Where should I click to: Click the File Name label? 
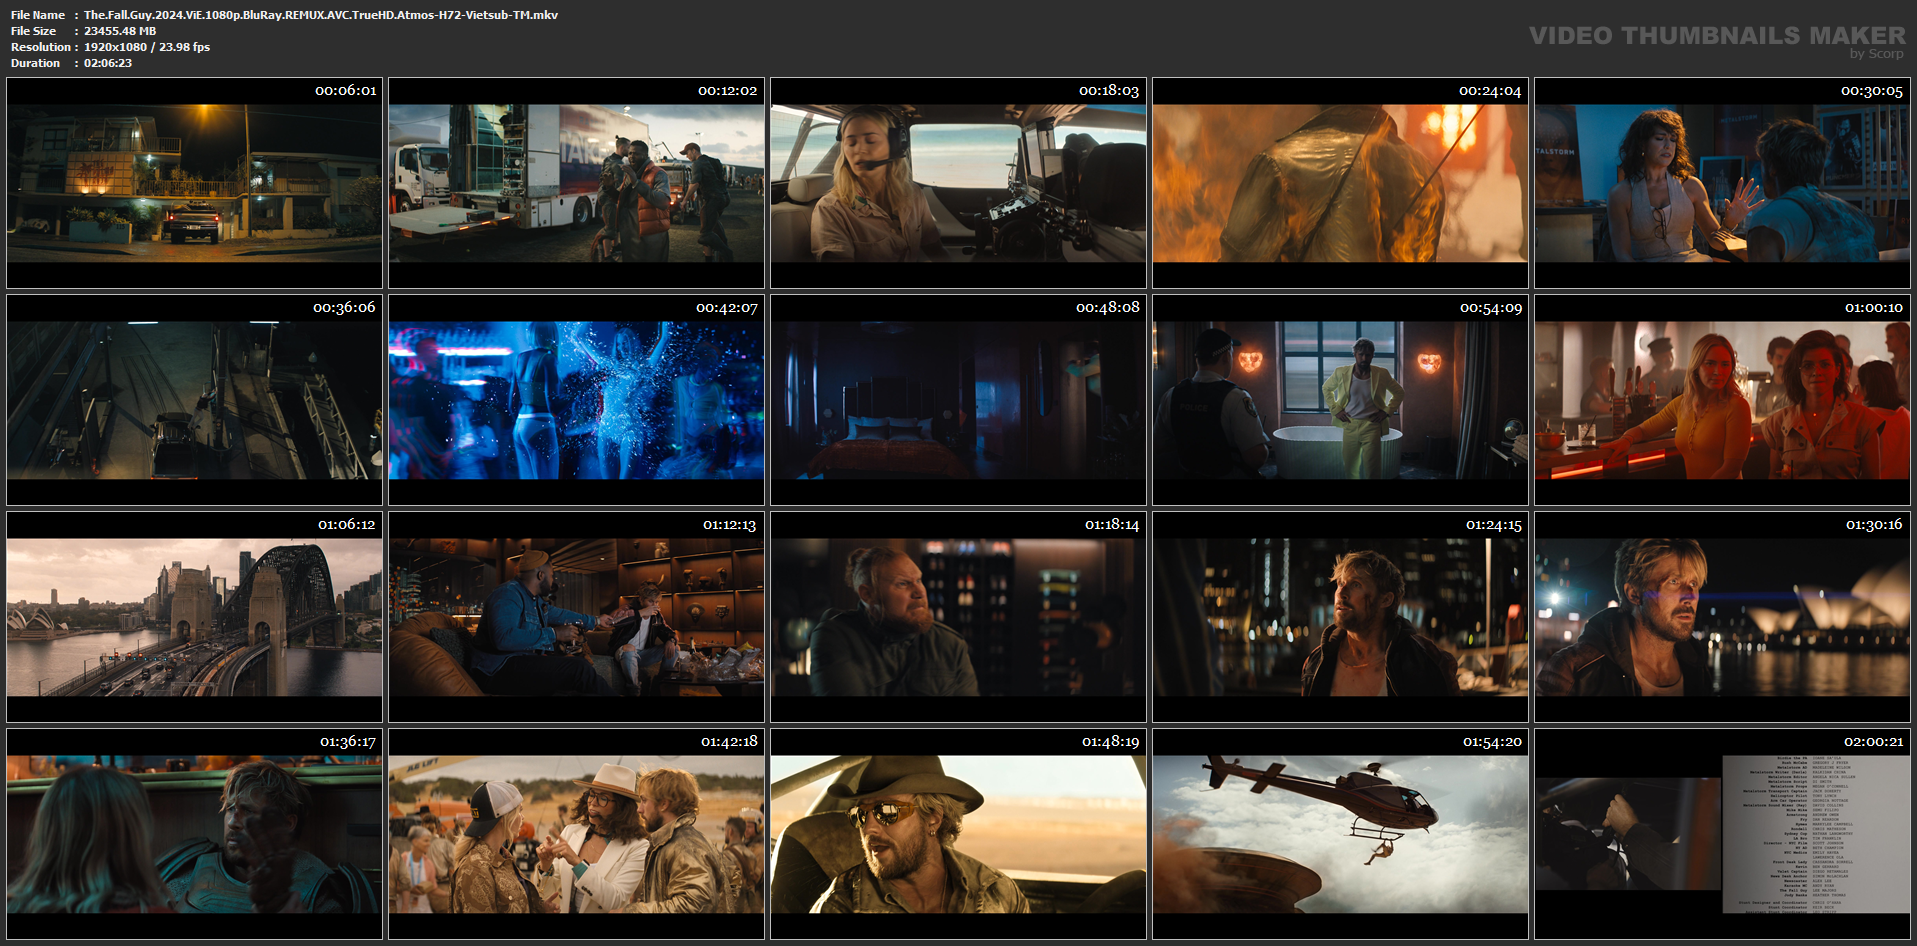click(x=38, y=15)
